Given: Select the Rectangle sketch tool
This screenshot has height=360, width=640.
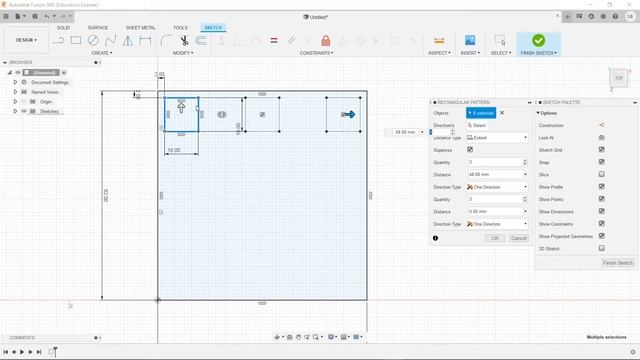Looking at the screenshot, I should pos(76,40).
